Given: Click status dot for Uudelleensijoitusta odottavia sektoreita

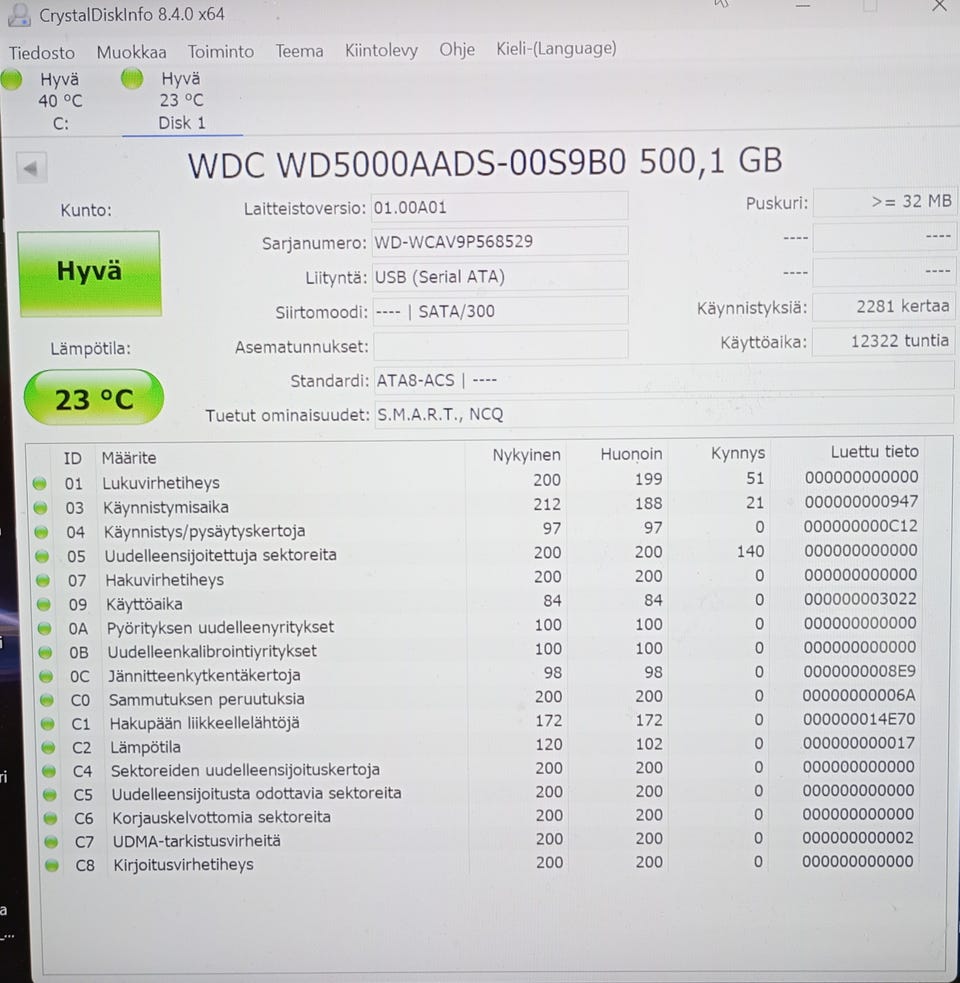Looking at the screenshot, I should tap(50, 795).
